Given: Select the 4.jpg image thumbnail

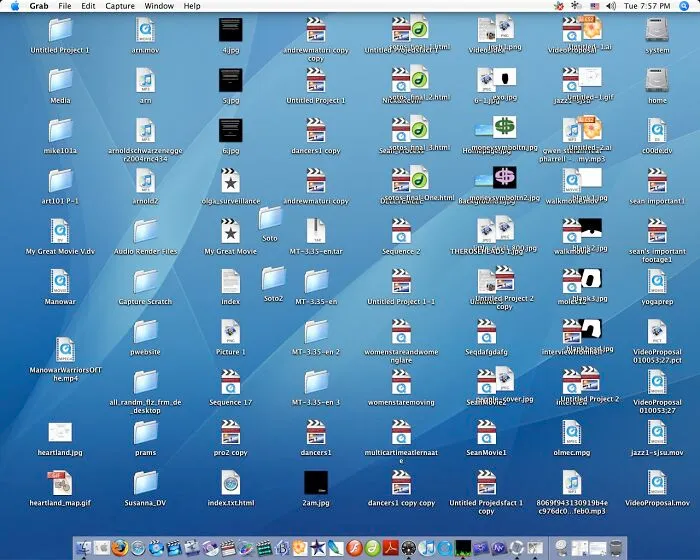Looking at the screenshot, I should [231, 30].
